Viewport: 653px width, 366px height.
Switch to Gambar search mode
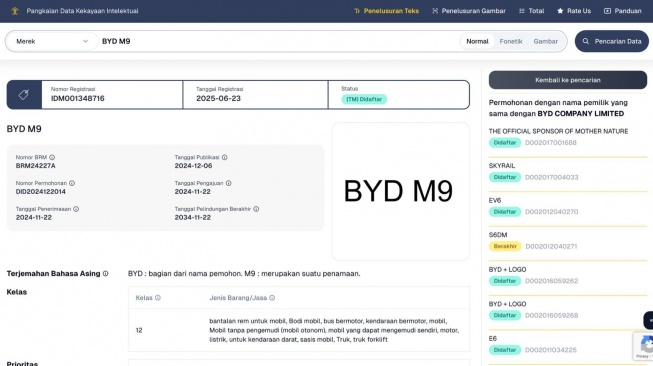546,41
